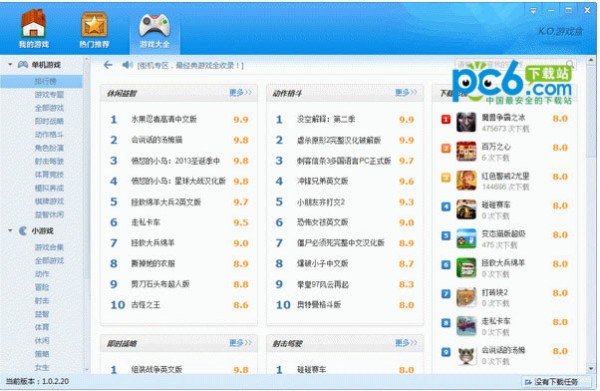Screen dimensions: 600x391
Task: Click the main content scrollbar down arrow
Action: coord(592,368)
